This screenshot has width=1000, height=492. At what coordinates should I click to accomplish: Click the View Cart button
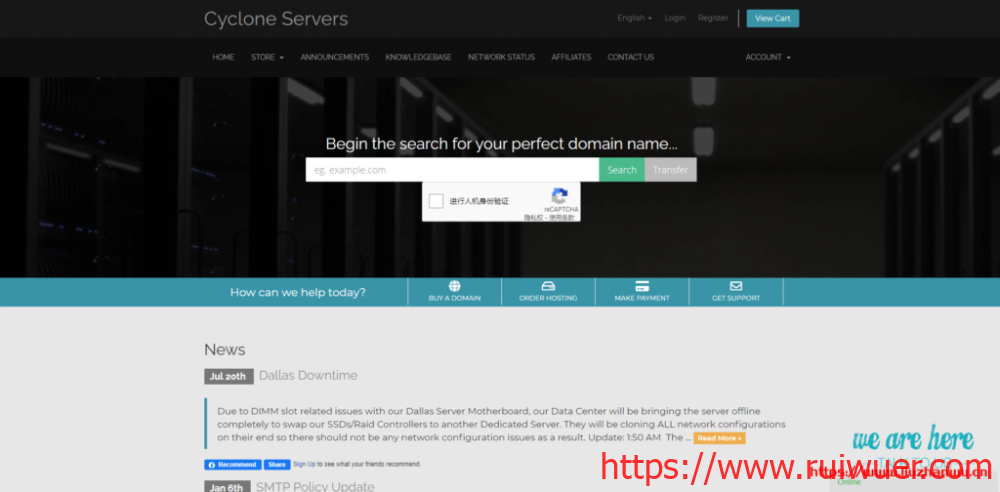coord(772,18)
